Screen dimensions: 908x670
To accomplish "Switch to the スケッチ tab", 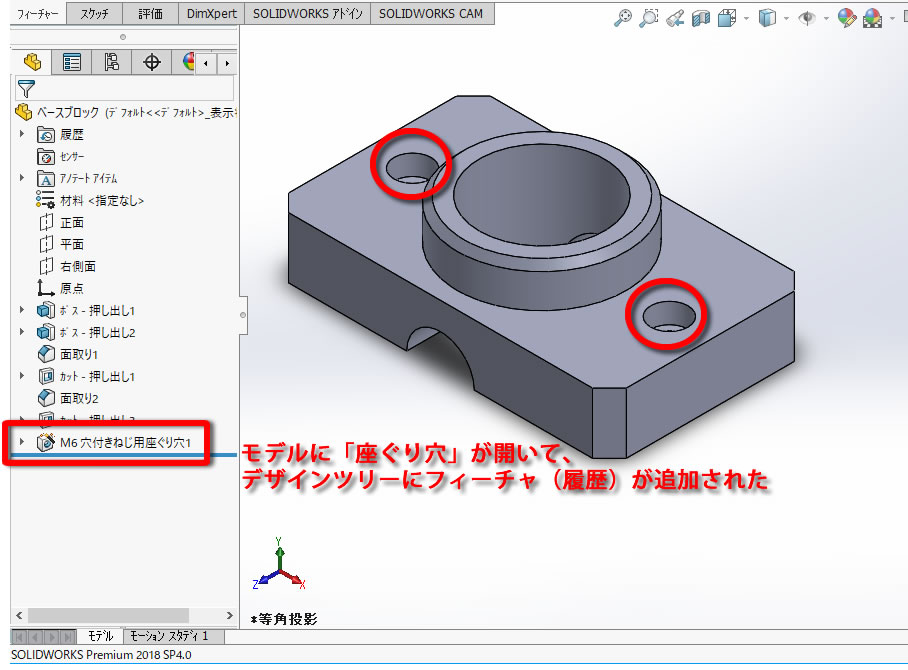I will (94, 14).
